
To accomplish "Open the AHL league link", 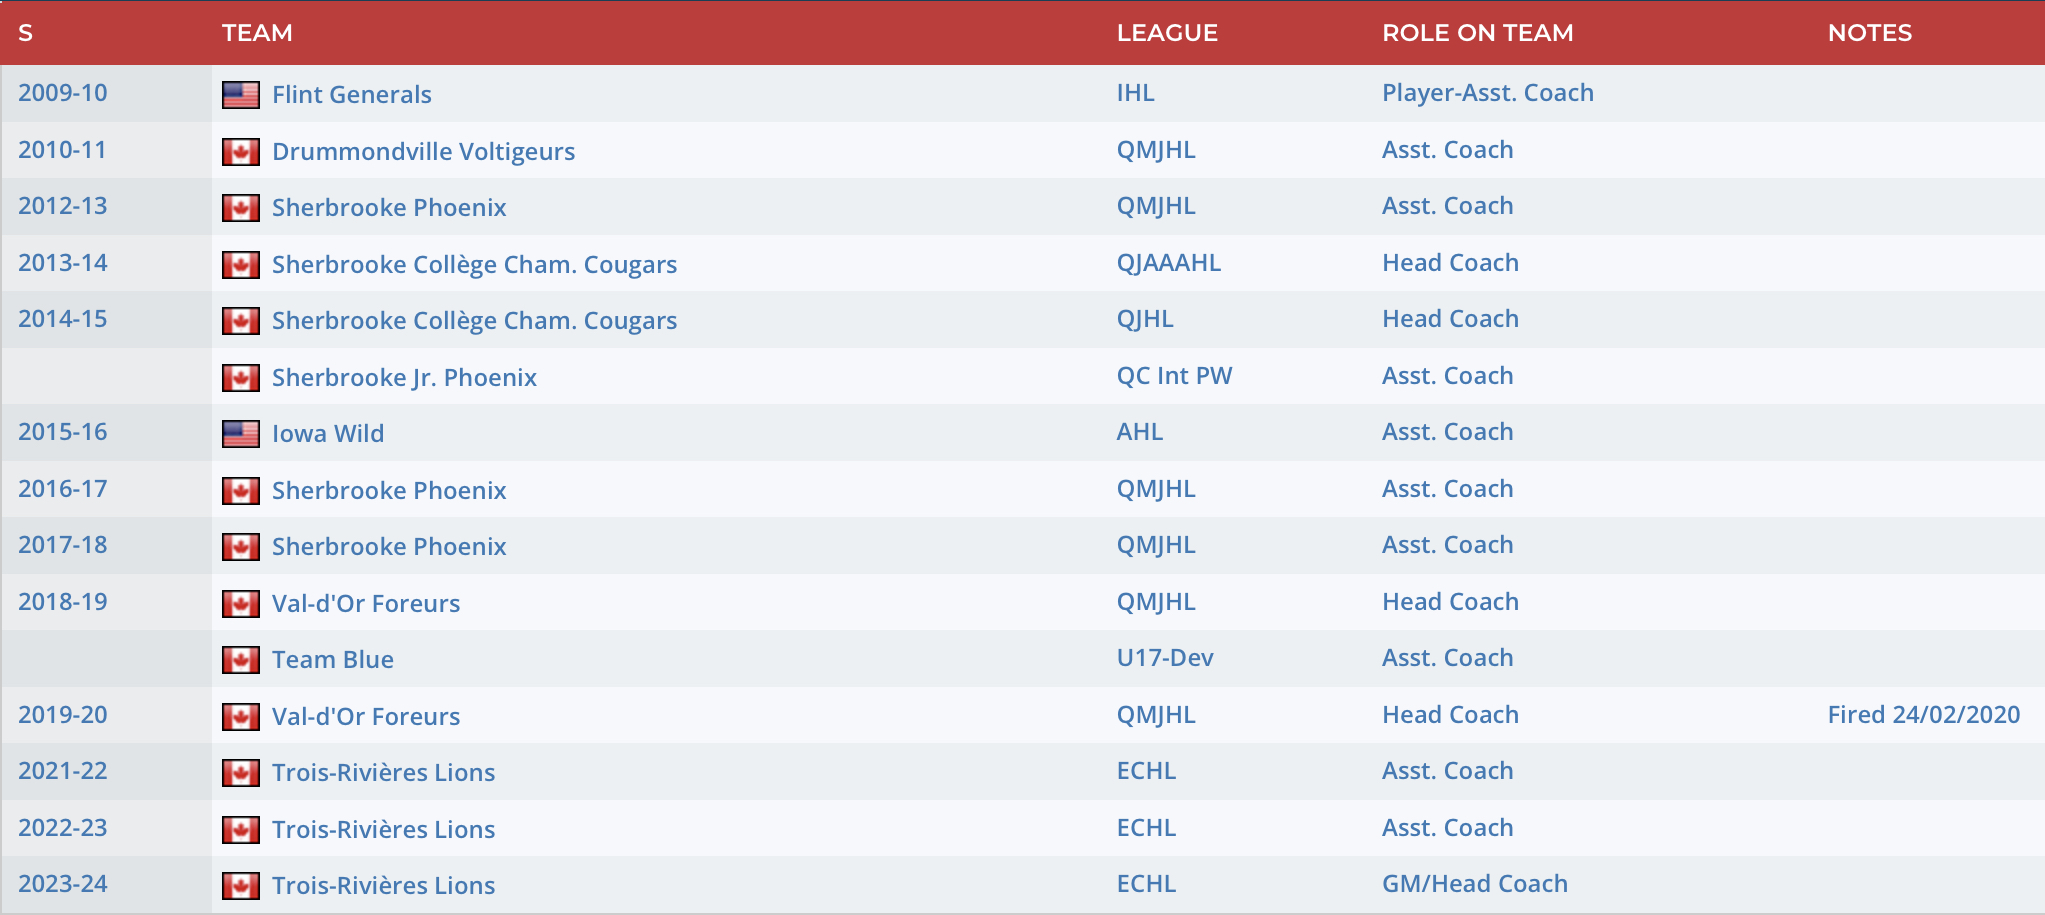I will coord(1139,432).
